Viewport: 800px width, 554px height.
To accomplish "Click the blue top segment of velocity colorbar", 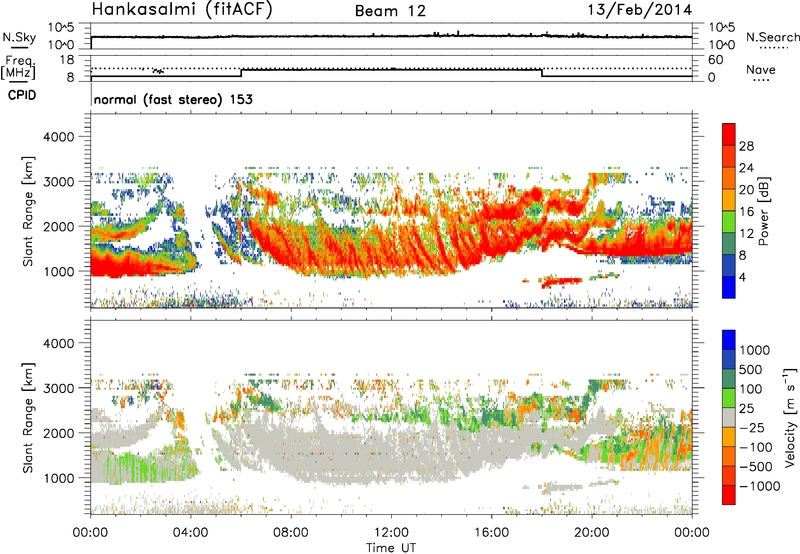I will tap(729, 340).
